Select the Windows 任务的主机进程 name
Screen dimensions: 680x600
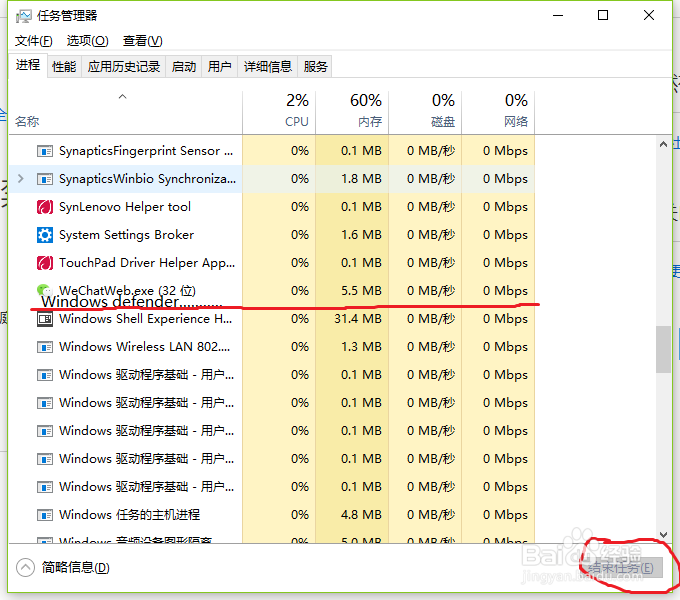pos(129,515)
